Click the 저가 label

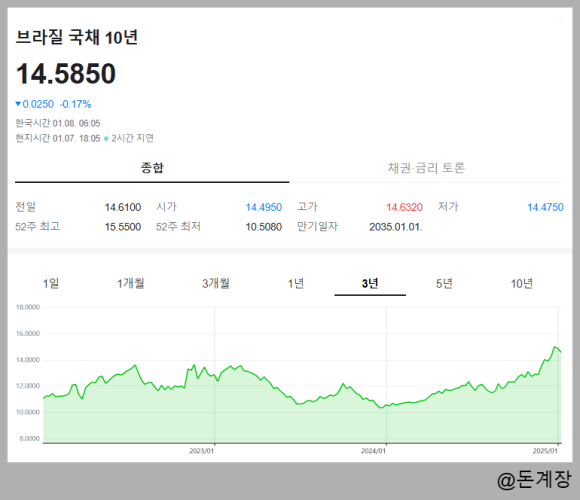[448, 207]
